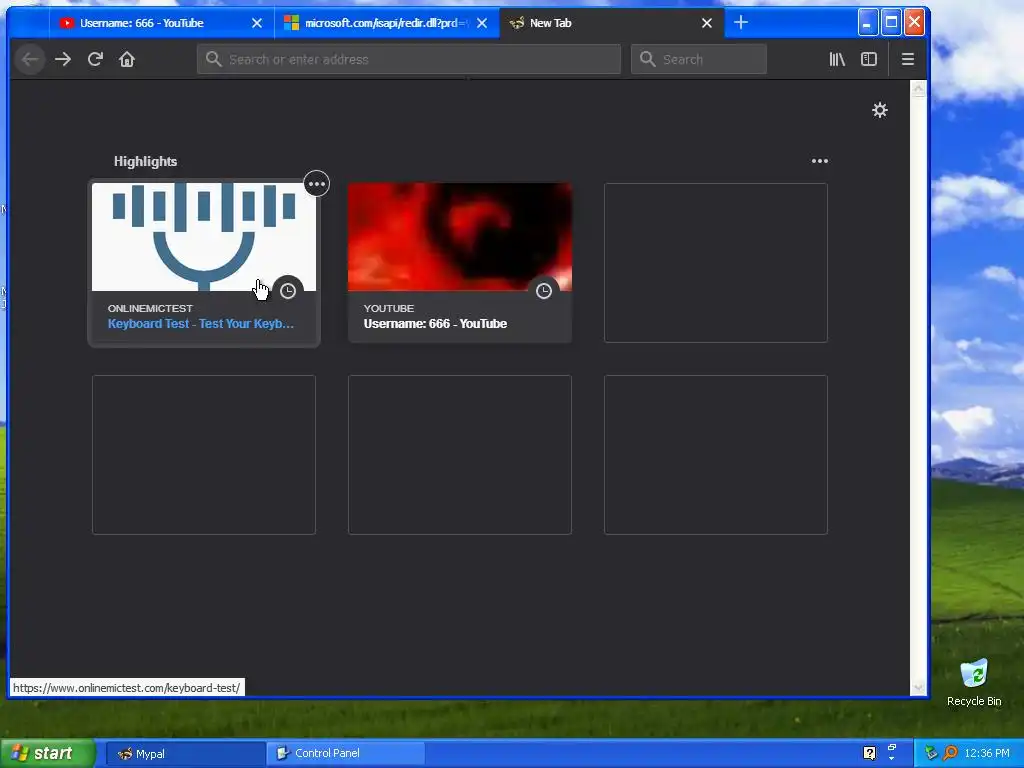This screenshot has height=768, width=1024.
Task: Open the Highlights section options menu
Action: (x=820, y=161)
